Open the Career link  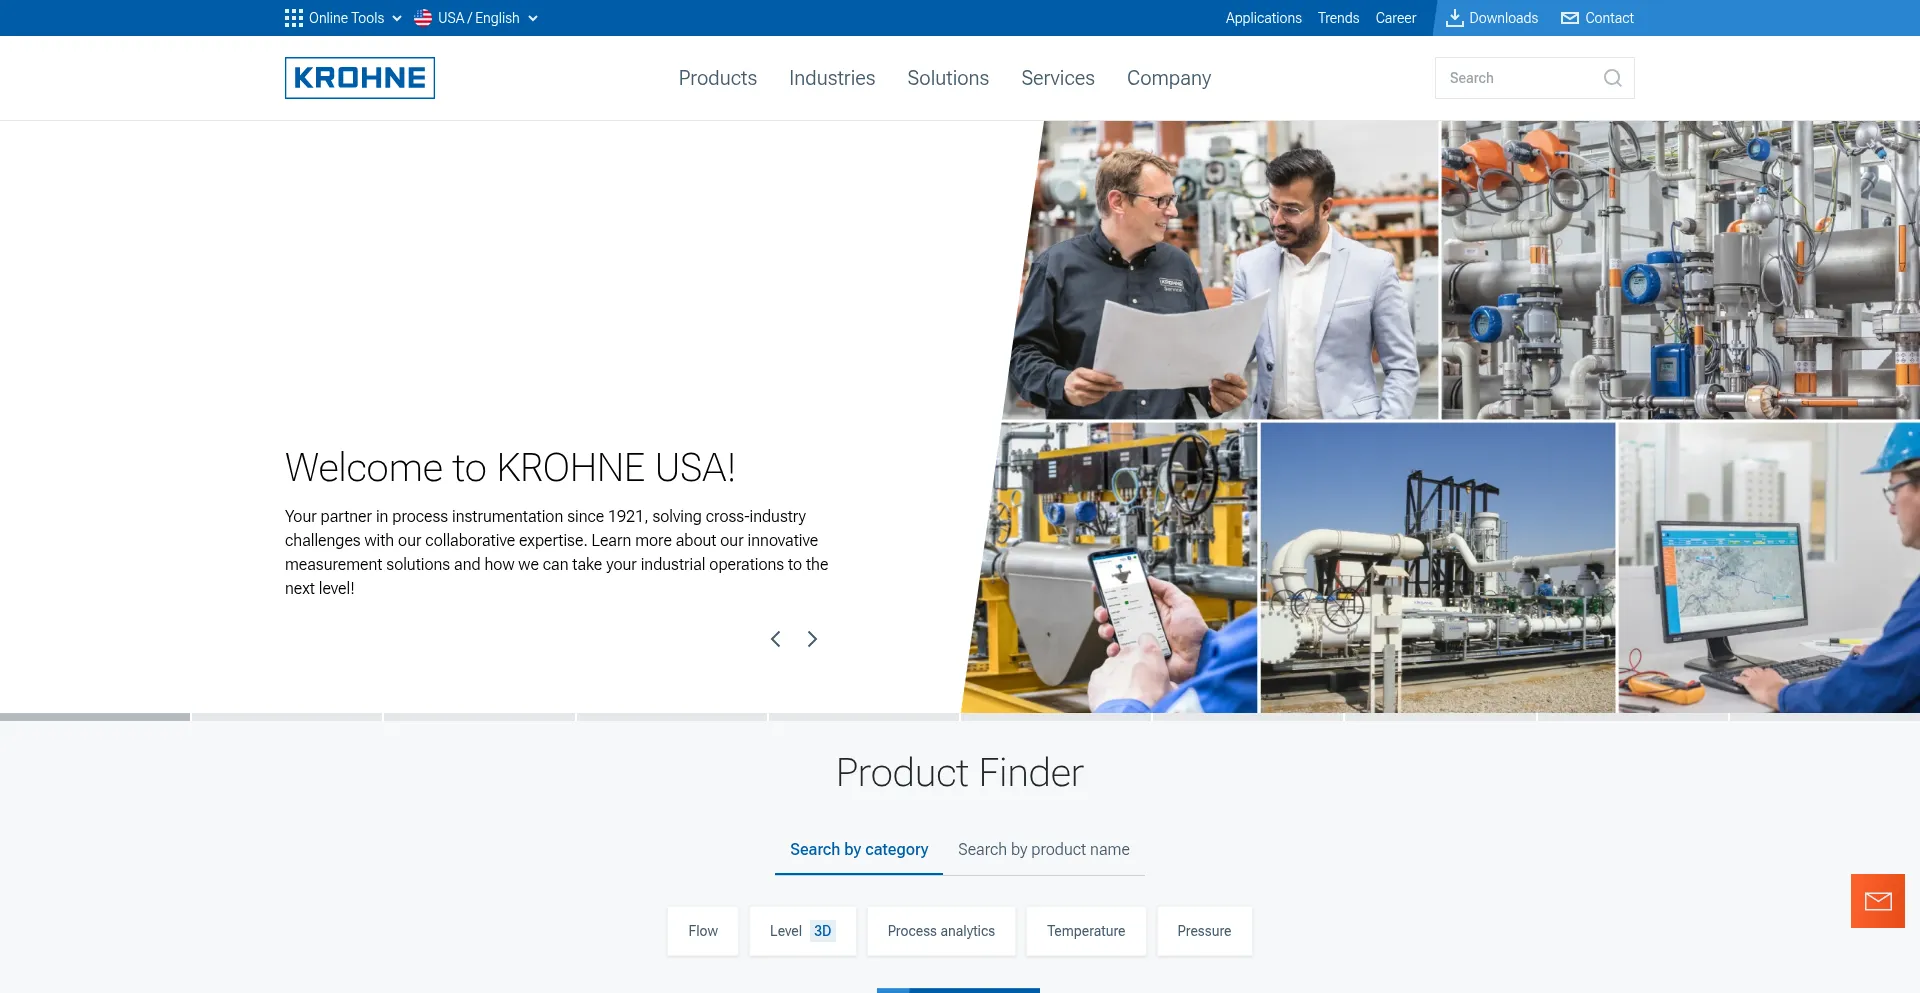[1395, 18]
